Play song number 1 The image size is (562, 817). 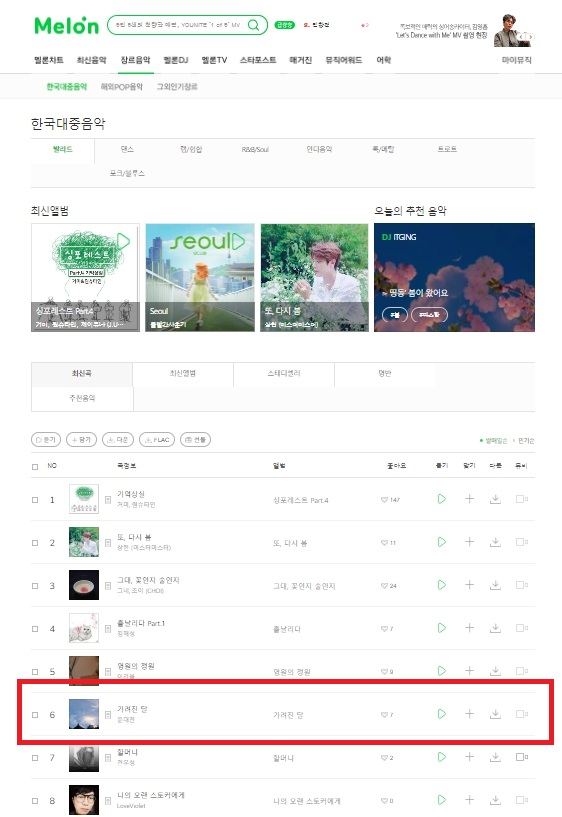pyautogui.click(x=442, y=499)
